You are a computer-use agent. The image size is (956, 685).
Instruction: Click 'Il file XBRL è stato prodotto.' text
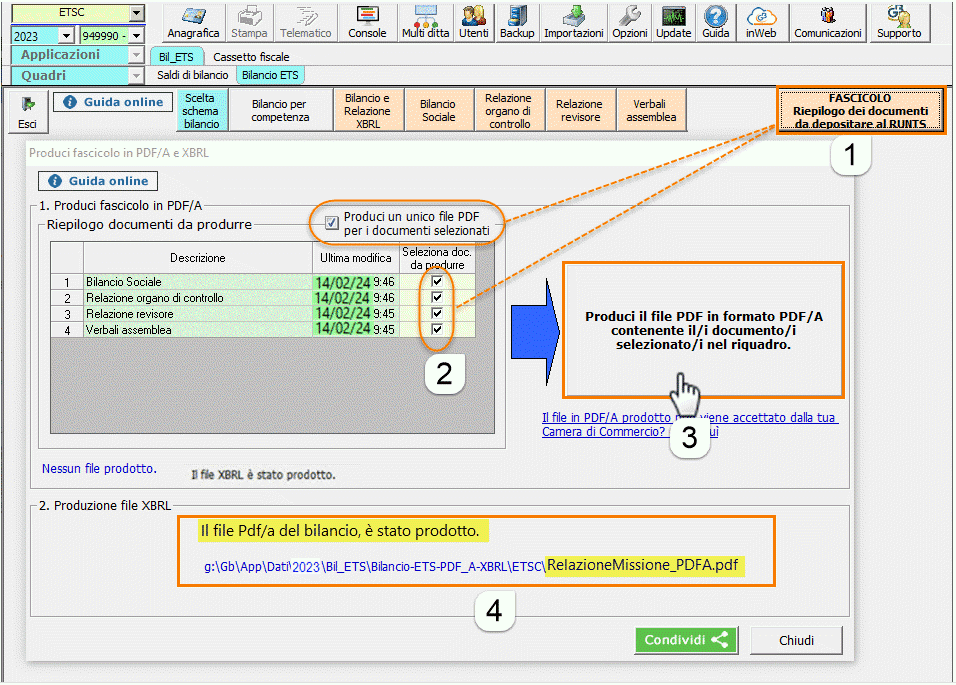[263, 474]
